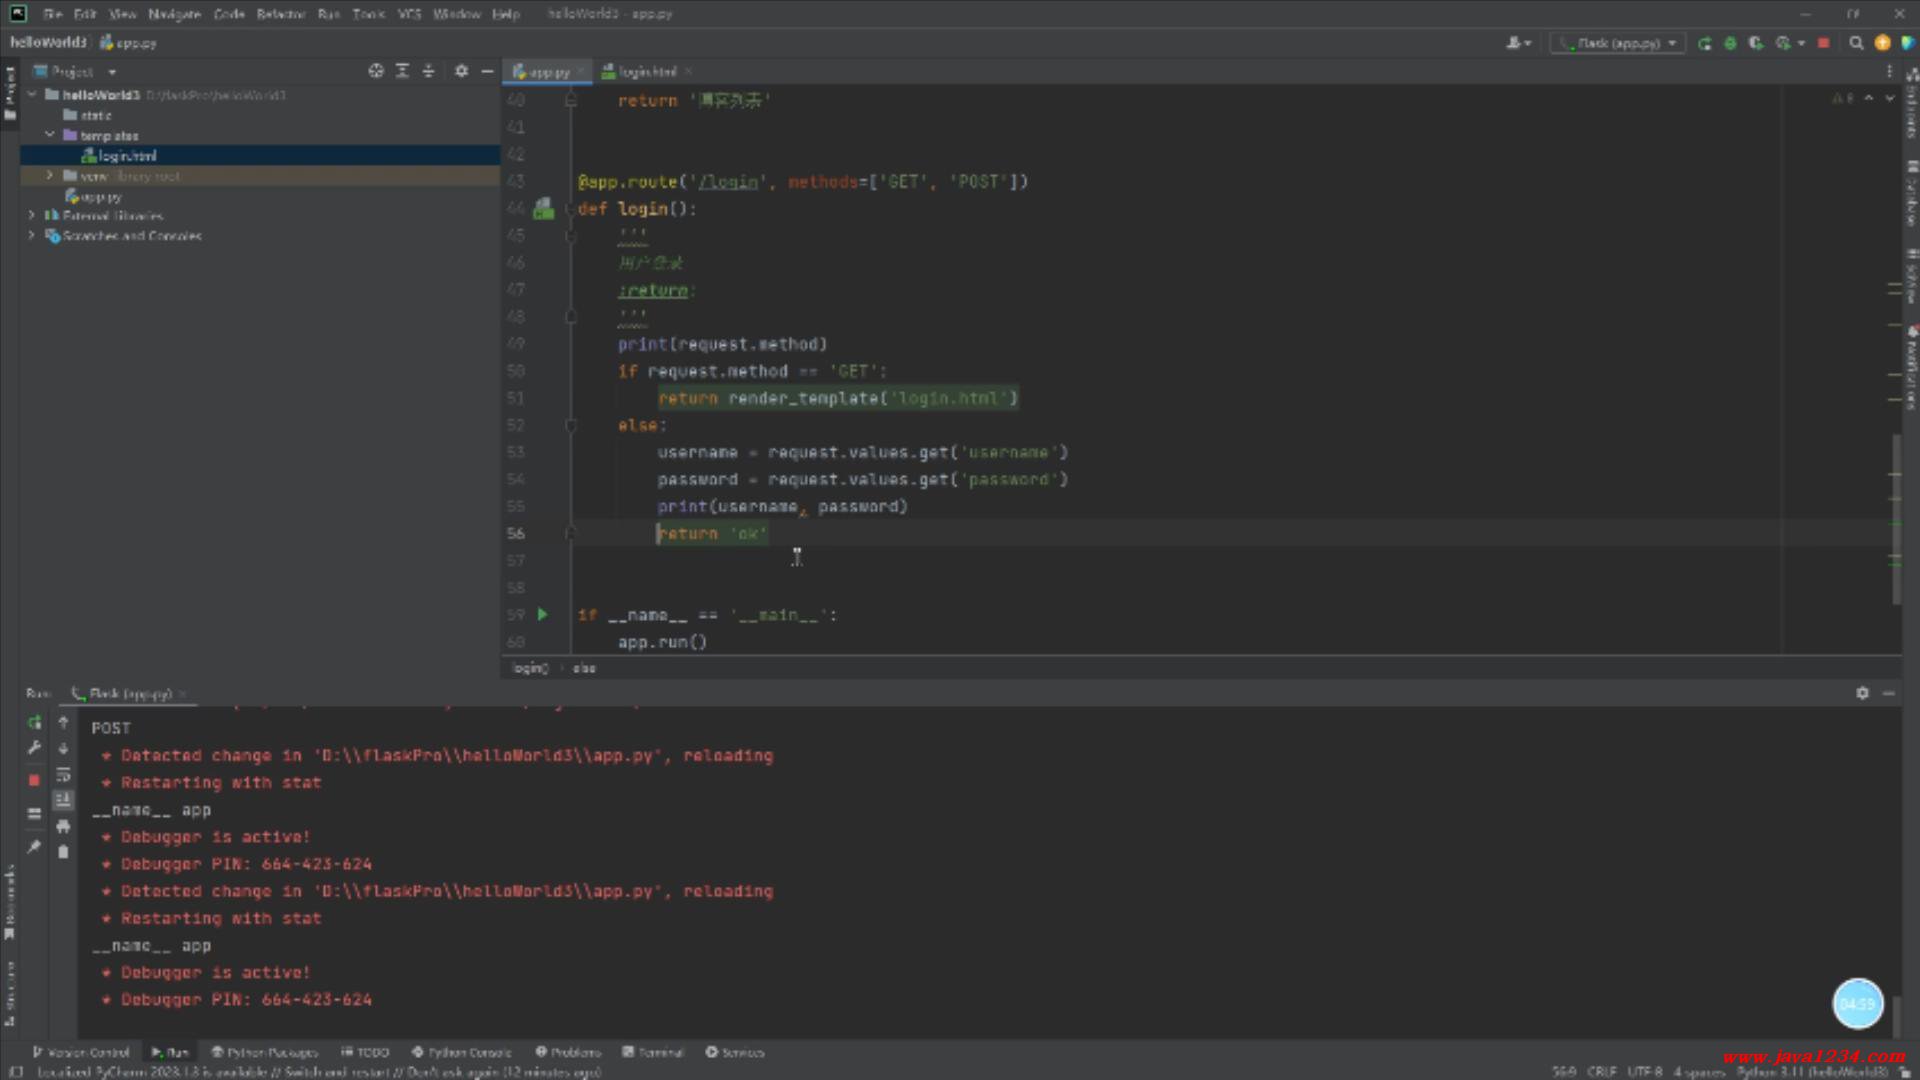Toggle scroll to end in Run console
Screen dimensions: 1920x1080
click(63, 800)
